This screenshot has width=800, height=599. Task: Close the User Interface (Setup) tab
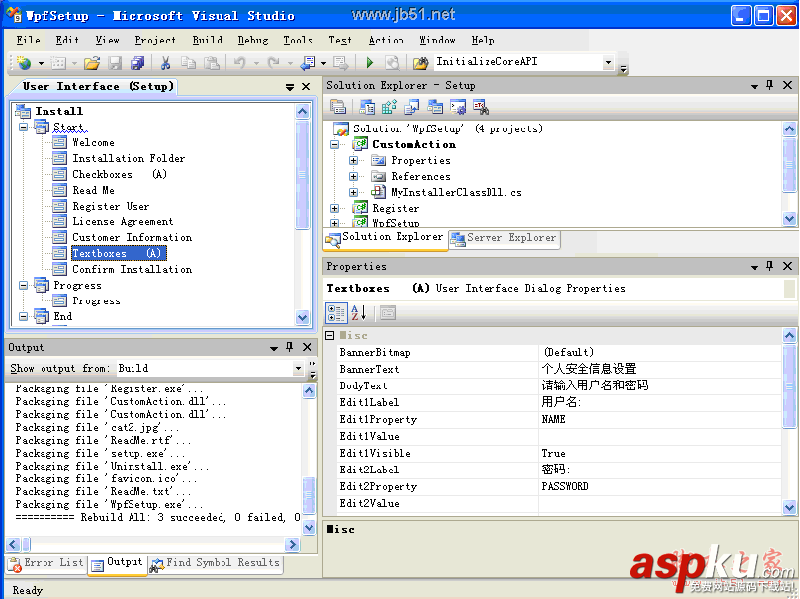306,87
